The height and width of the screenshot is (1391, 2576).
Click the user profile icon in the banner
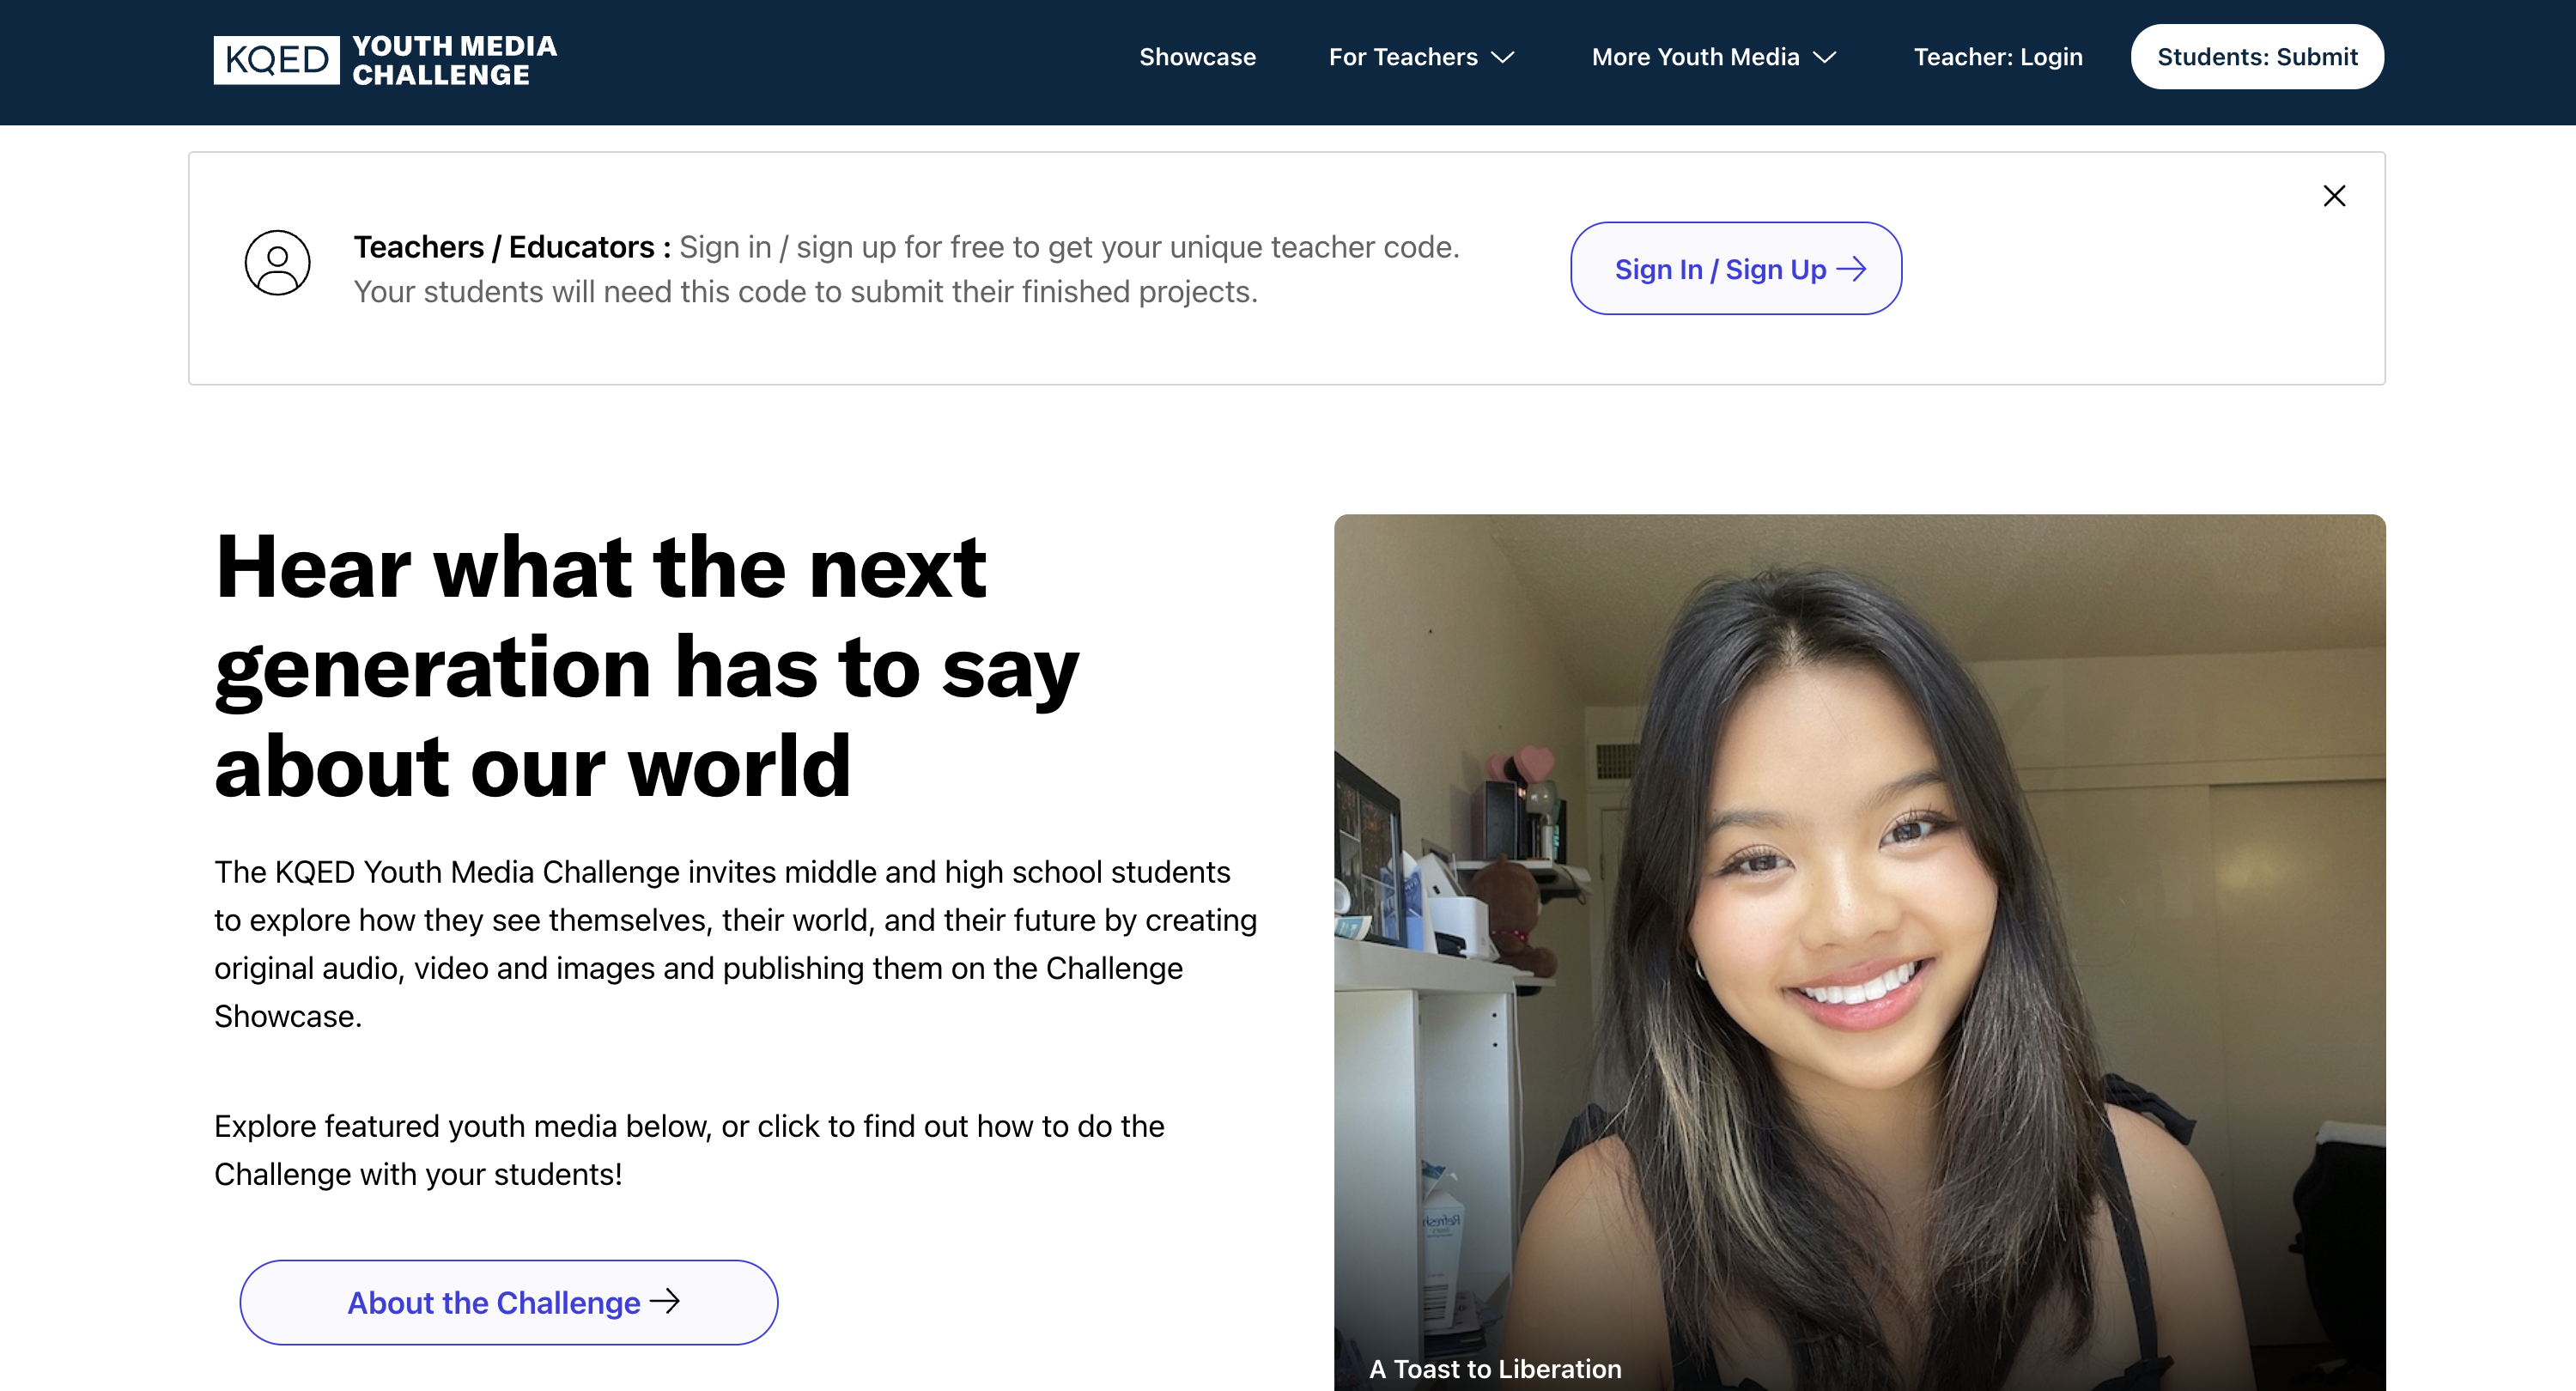coord(277,263)
